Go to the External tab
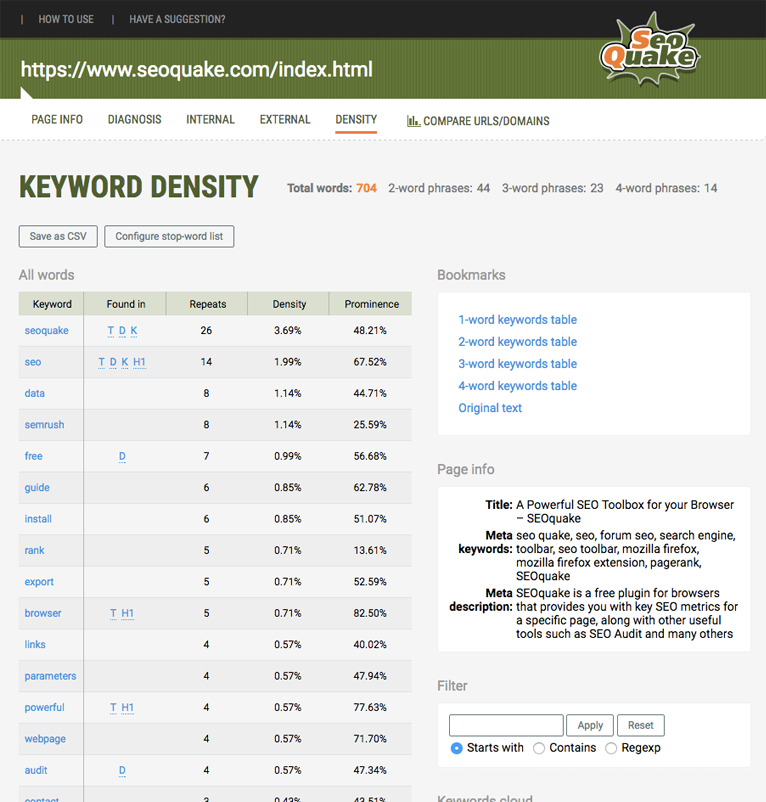The width and height of the screenshot is (766, 802). (x=285, y=120)
